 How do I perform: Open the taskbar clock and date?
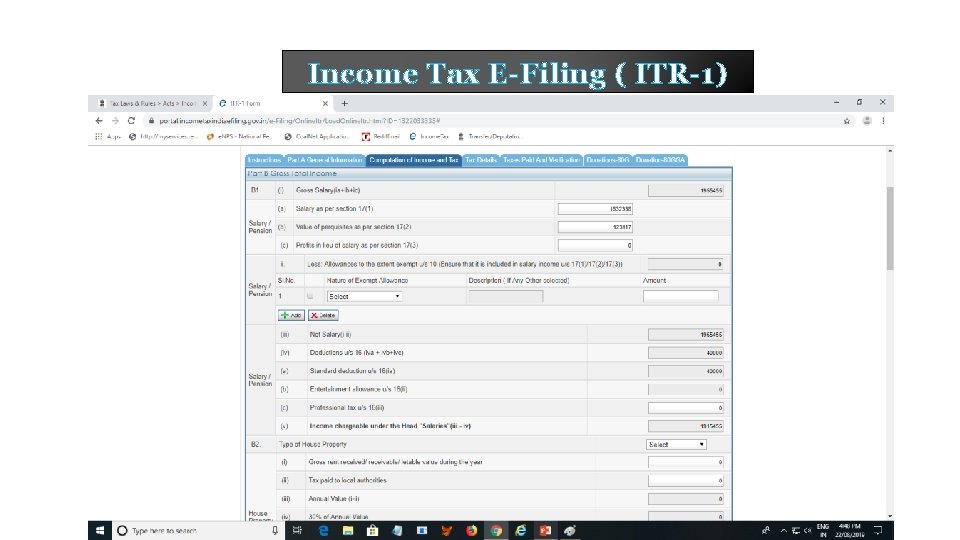click(x=850, y=531)
